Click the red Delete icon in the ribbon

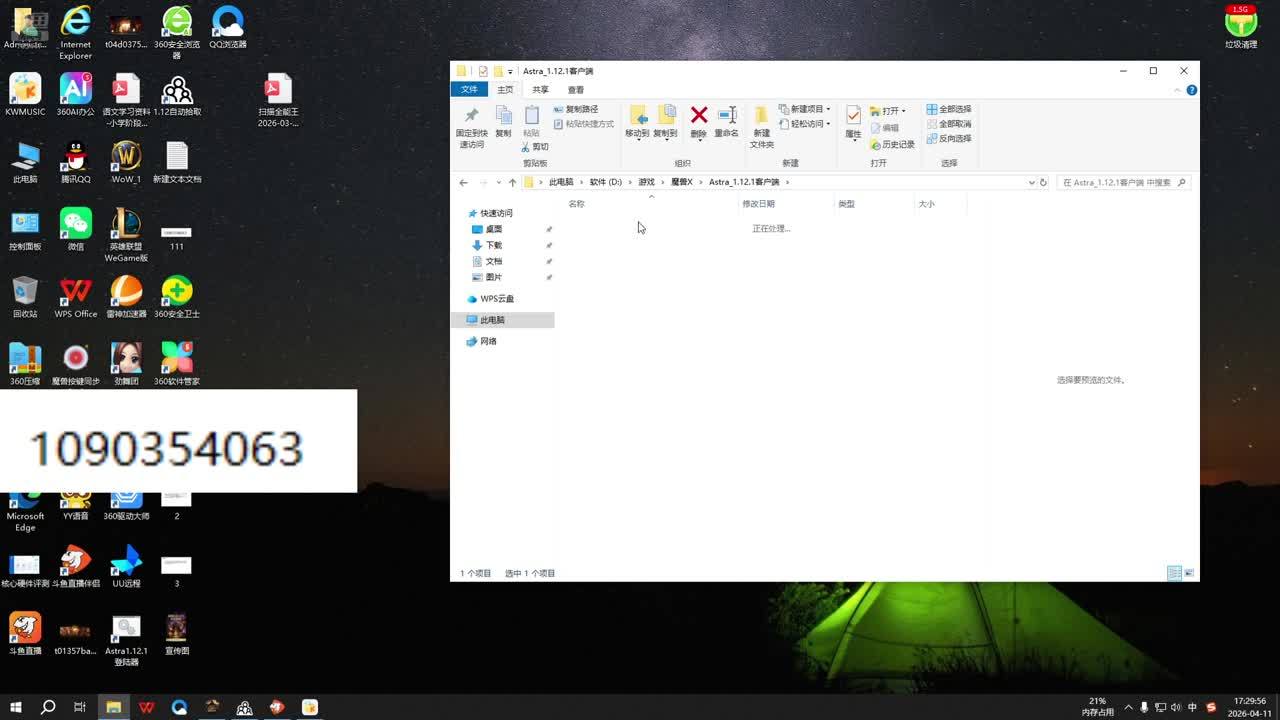698,121
